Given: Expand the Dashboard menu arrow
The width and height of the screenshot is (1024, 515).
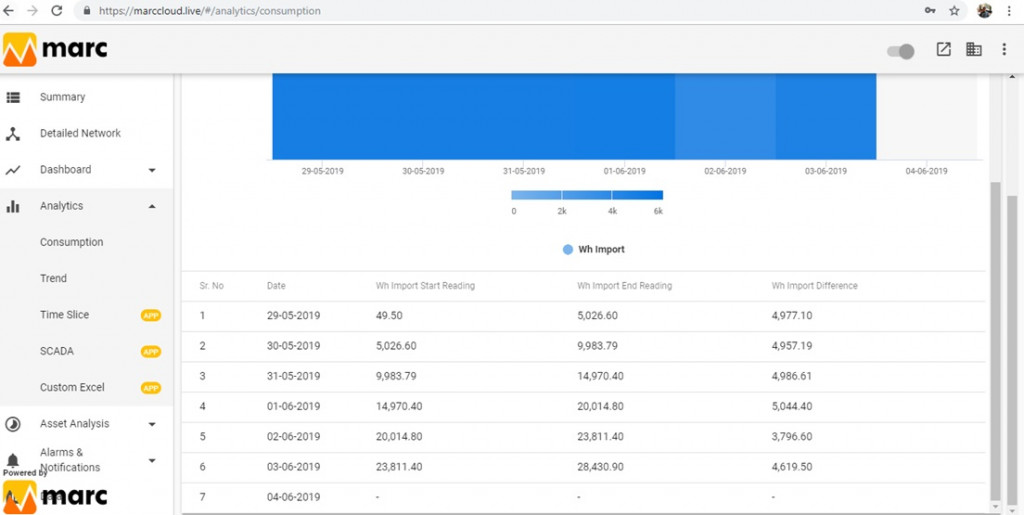Looking at the screenshot, I should (x=152, y=170).
